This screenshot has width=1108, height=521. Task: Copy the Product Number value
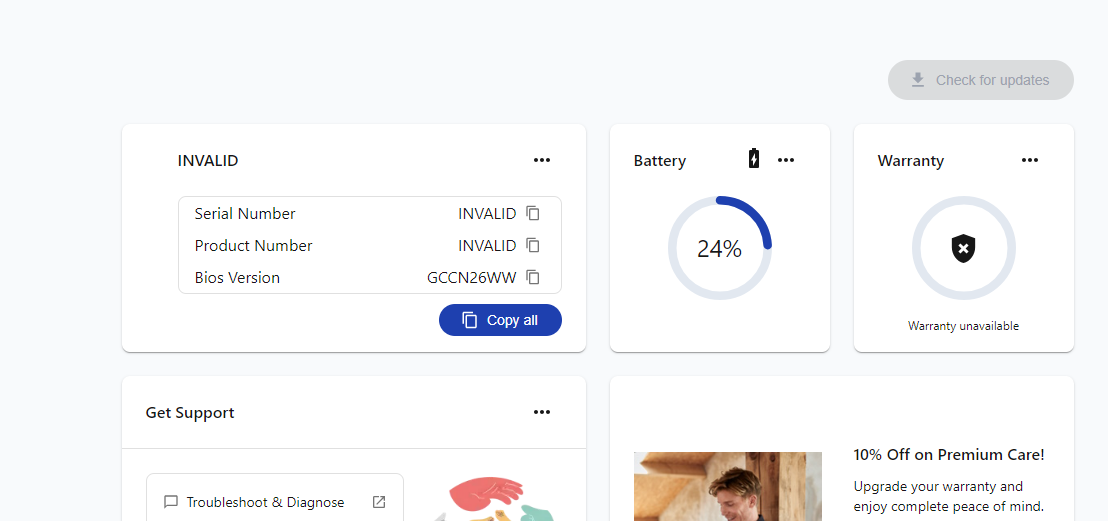(533, 245)
